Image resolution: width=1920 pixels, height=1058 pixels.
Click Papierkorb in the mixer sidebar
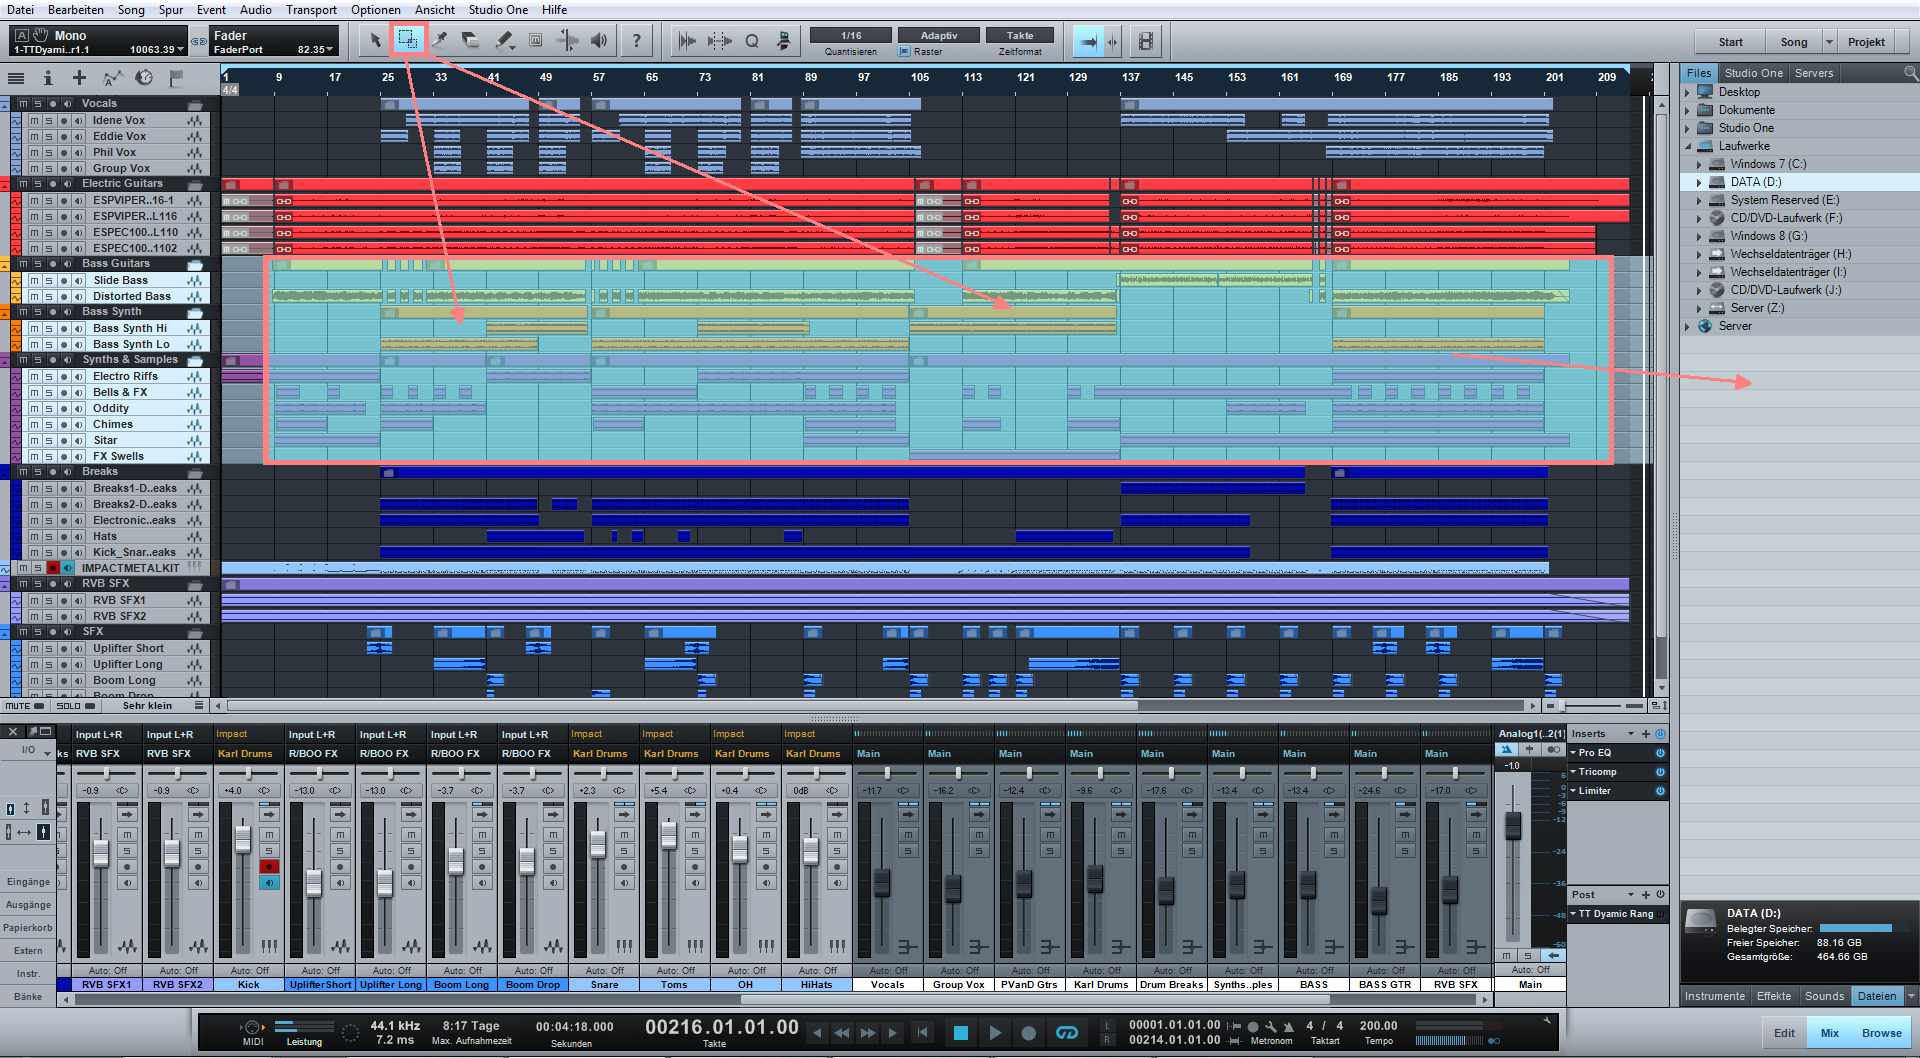point(28,928)
